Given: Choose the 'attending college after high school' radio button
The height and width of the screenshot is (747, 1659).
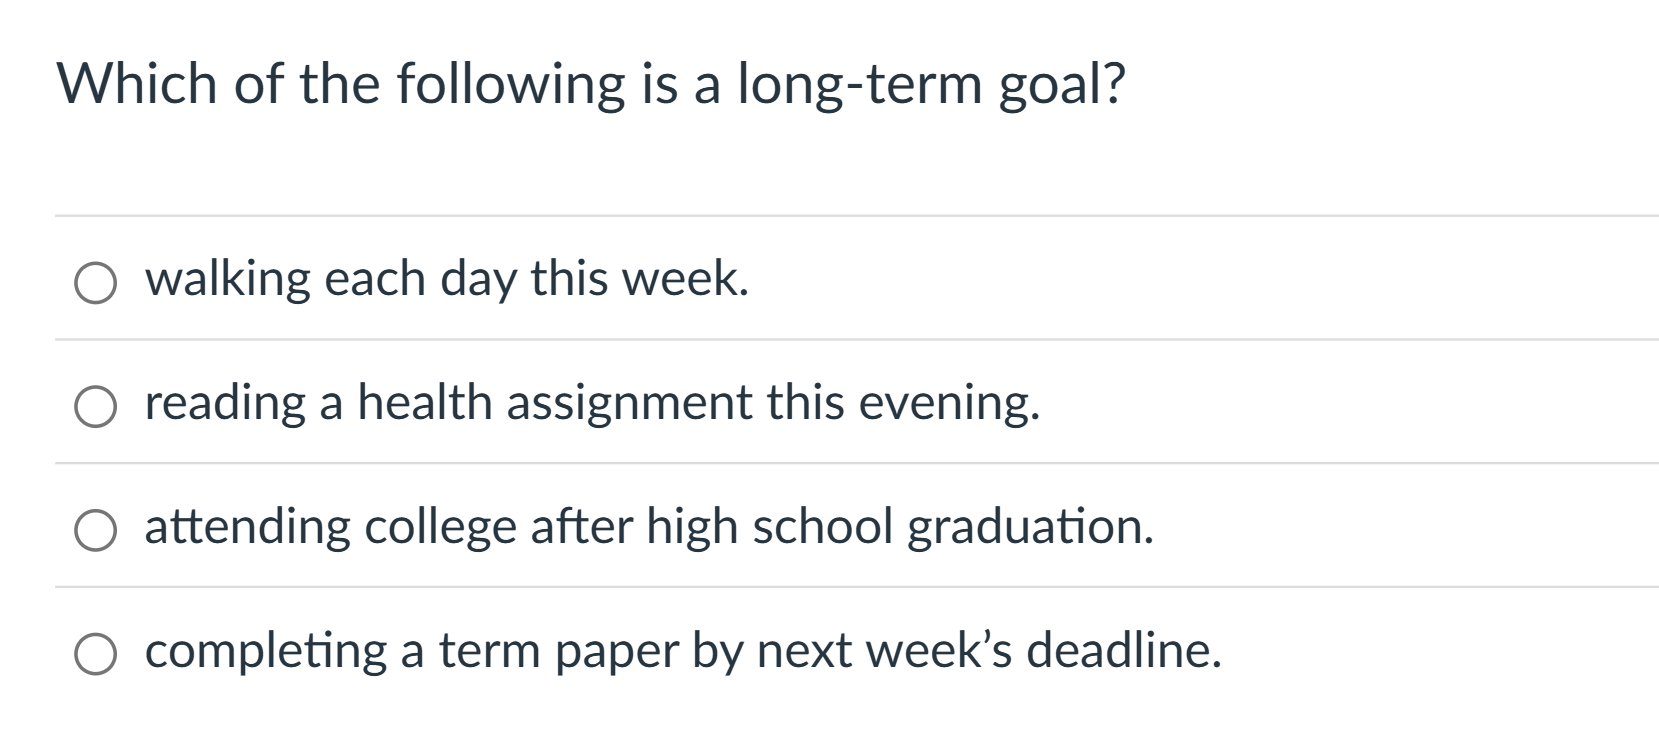Looking at the screenshot, I should click(x=95, y=531).
